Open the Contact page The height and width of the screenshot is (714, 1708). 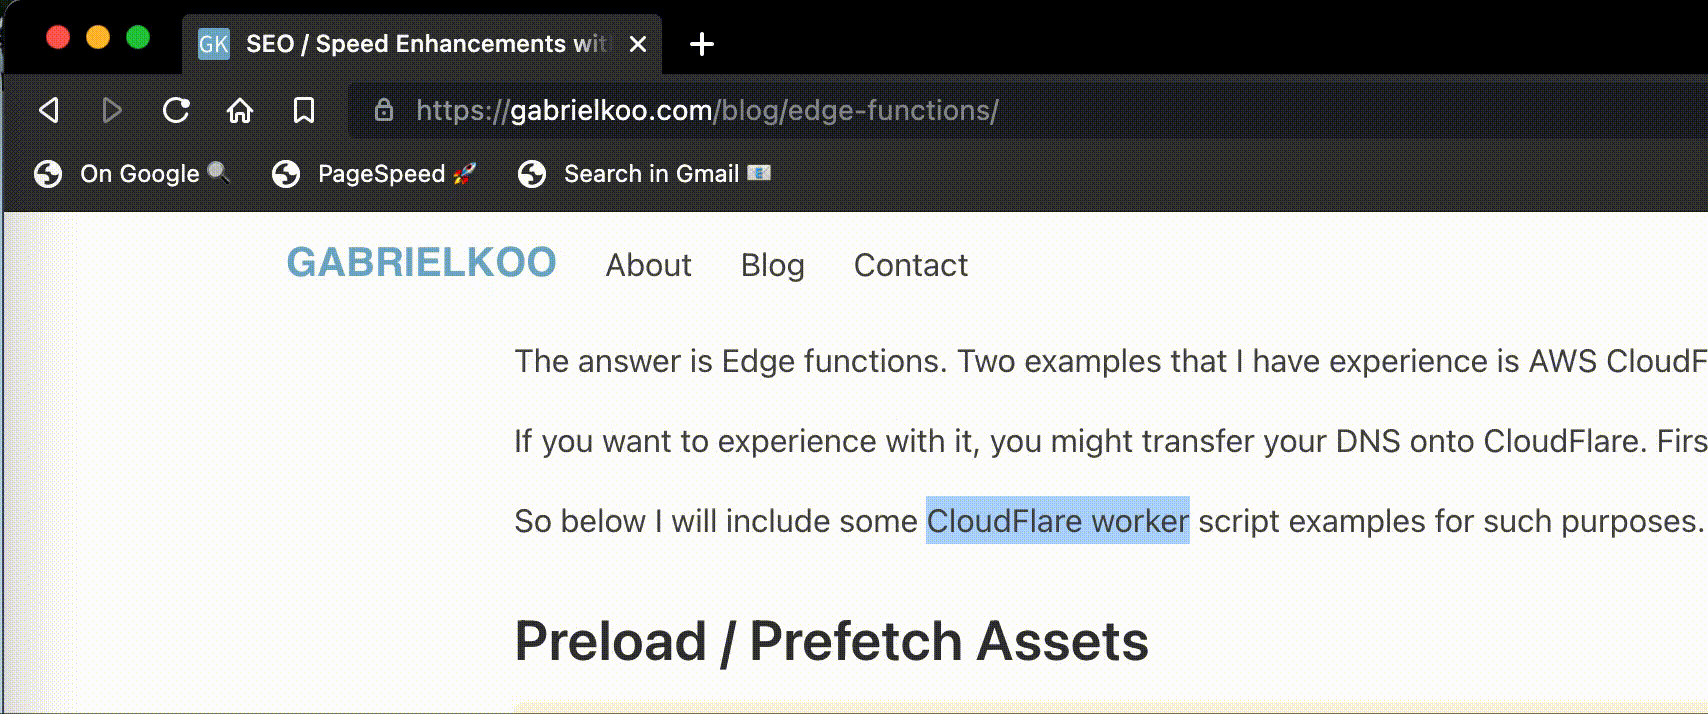(910, 265)
